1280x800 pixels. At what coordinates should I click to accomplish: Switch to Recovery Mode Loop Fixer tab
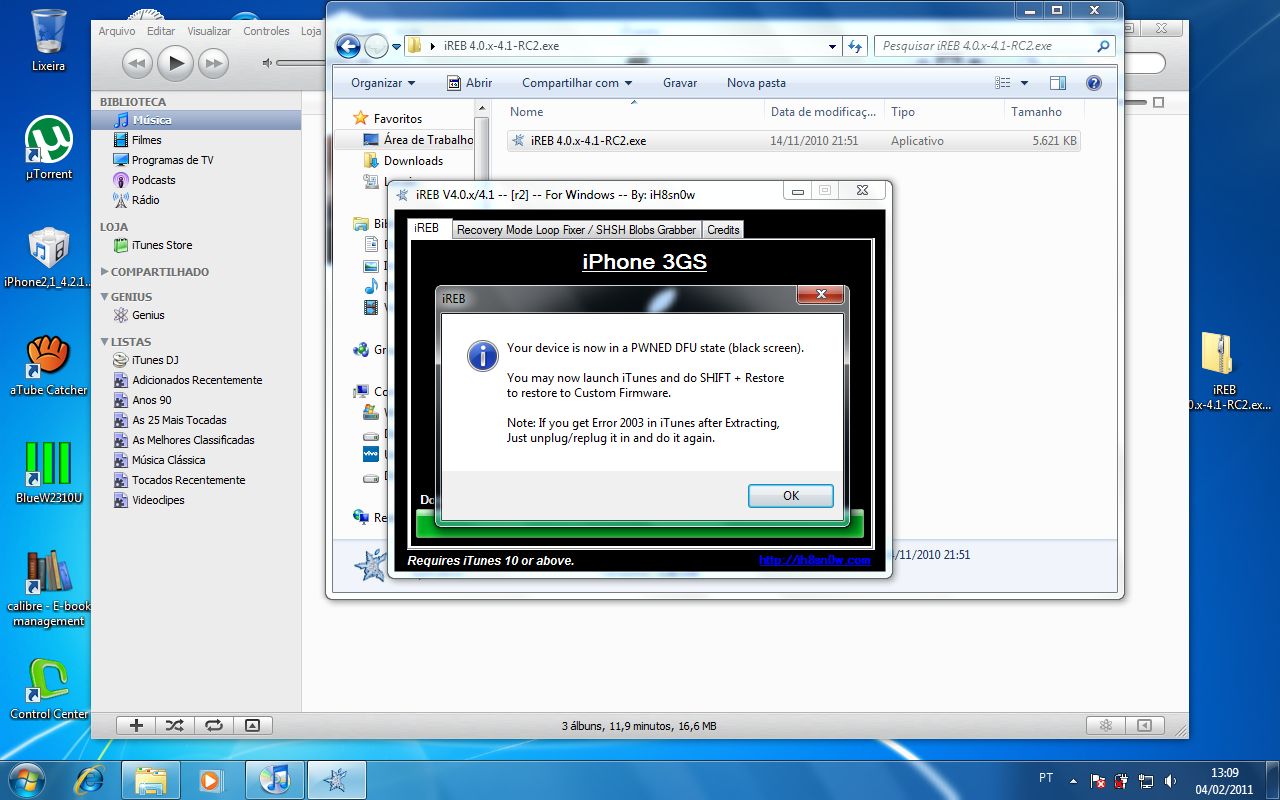(x=576, y=230)
